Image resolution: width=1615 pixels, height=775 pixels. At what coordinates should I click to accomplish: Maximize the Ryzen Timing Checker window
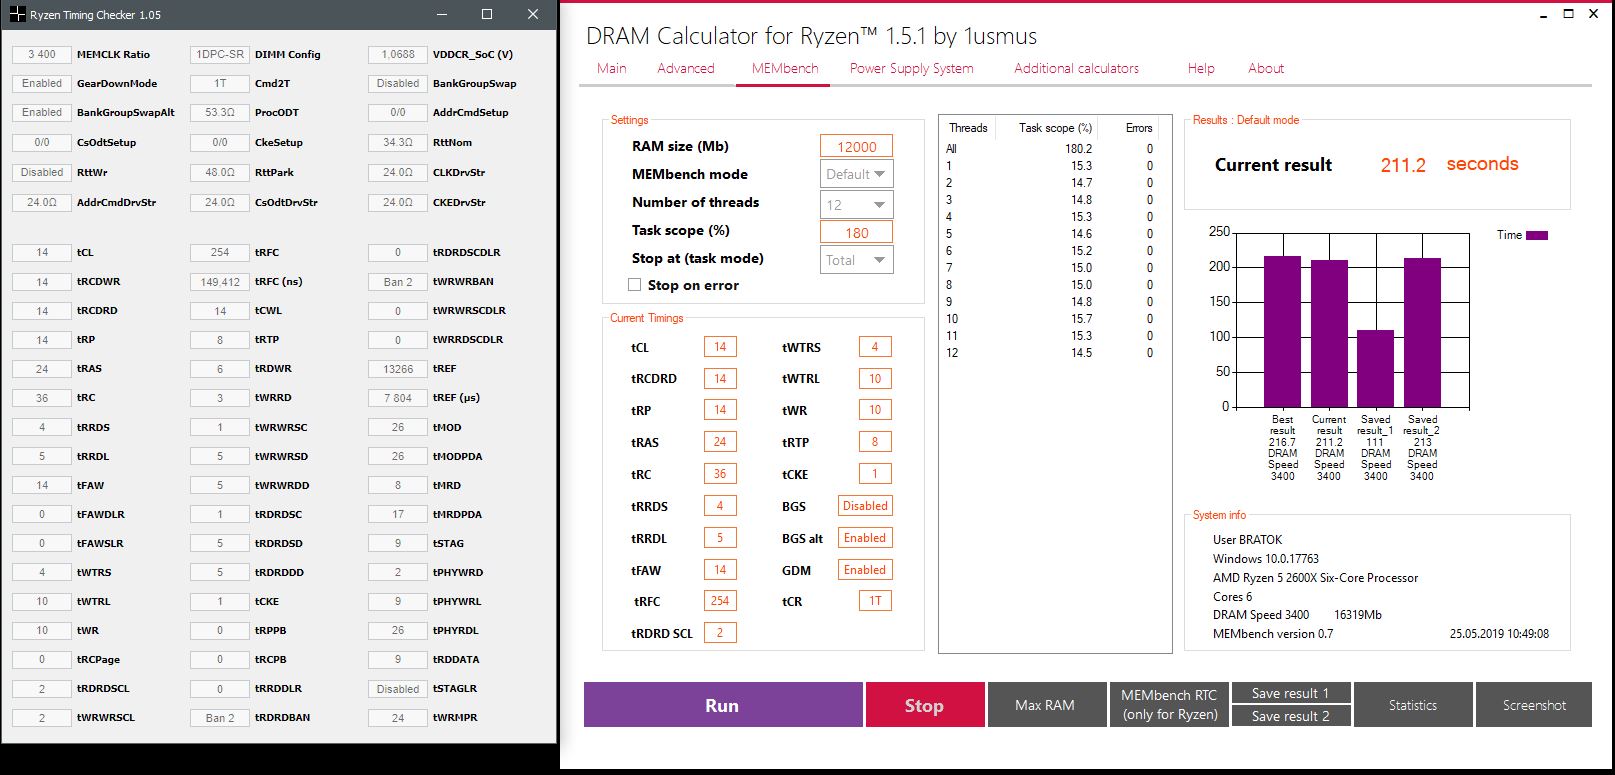(x=487, y=15)
